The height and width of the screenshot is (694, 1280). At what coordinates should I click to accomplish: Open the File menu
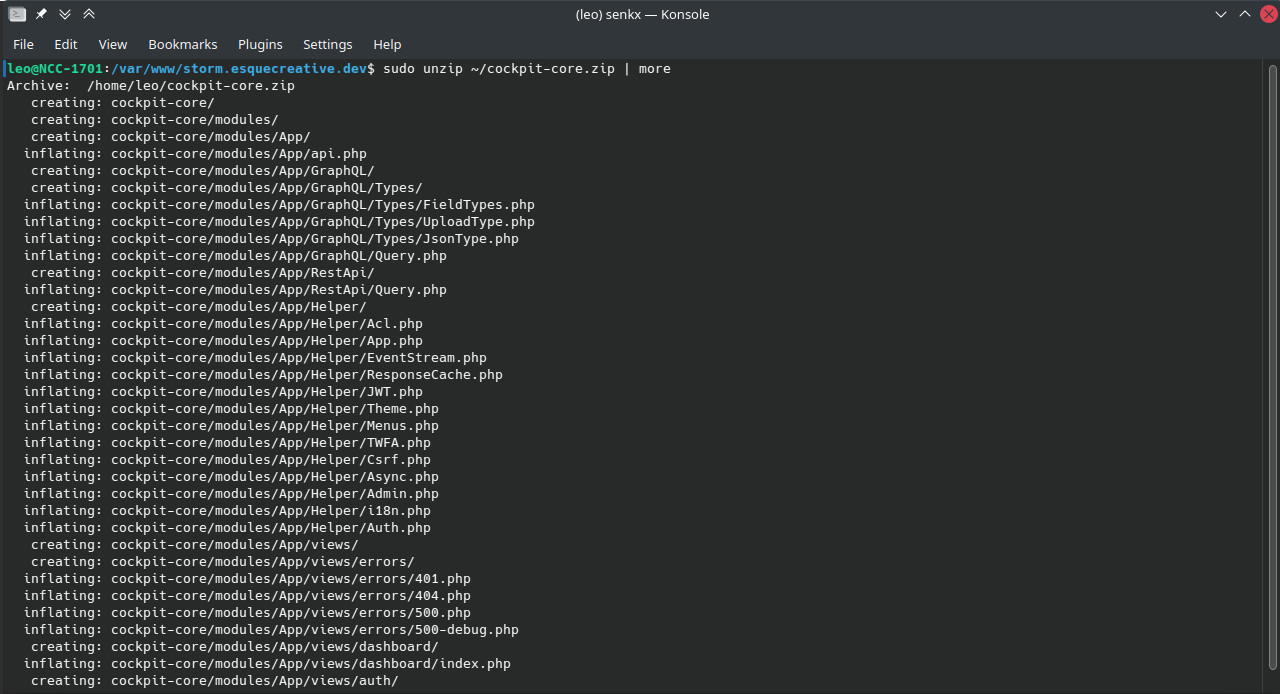coord(23,44)
